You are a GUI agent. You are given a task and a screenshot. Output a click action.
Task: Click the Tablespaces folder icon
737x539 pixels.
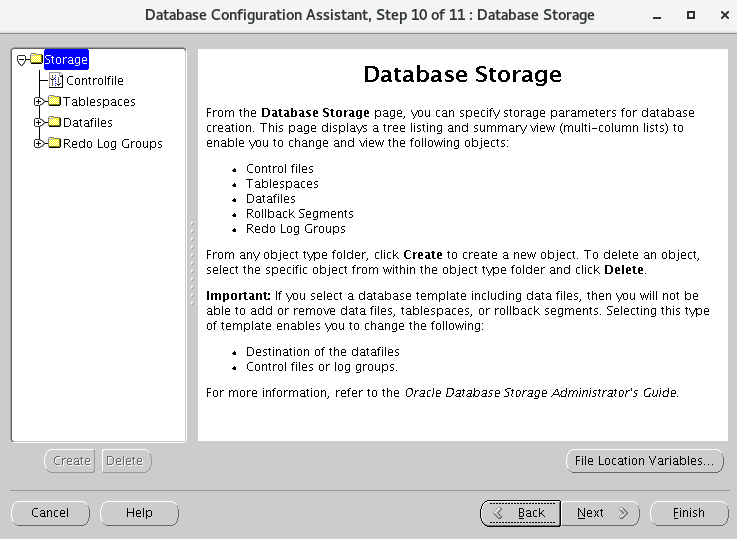coord(55,102)
